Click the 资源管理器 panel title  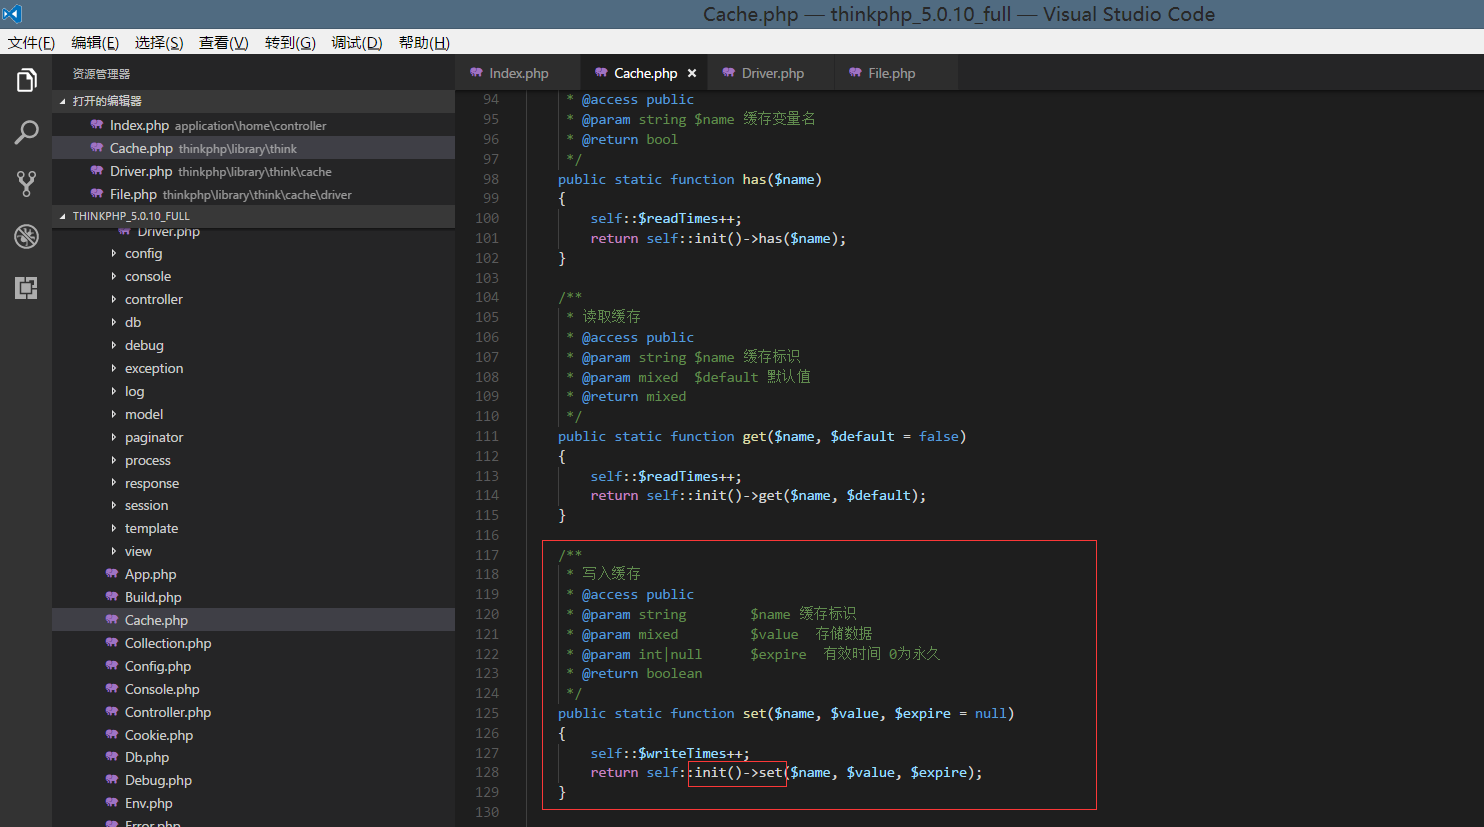tap(101, 74)
